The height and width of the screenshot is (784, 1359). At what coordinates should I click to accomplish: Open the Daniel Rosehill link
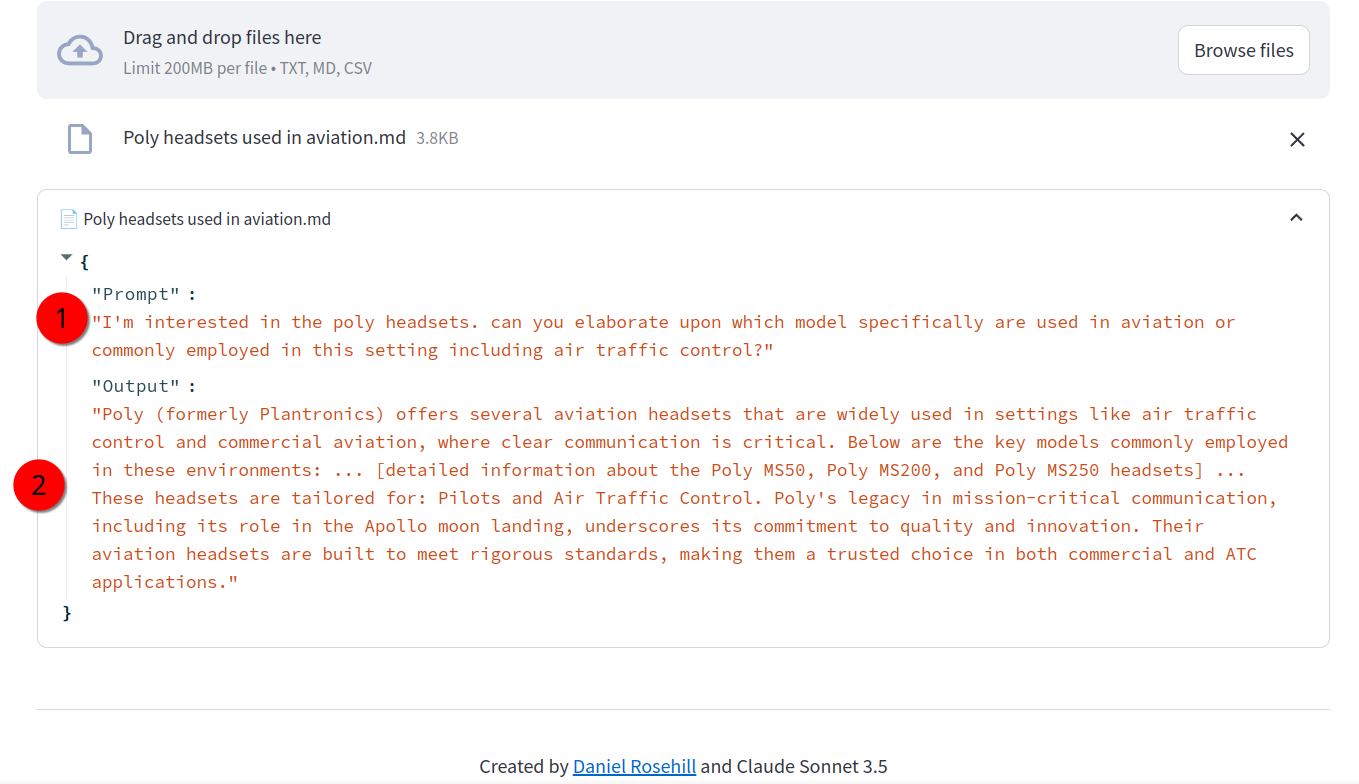tap(634, 767)
